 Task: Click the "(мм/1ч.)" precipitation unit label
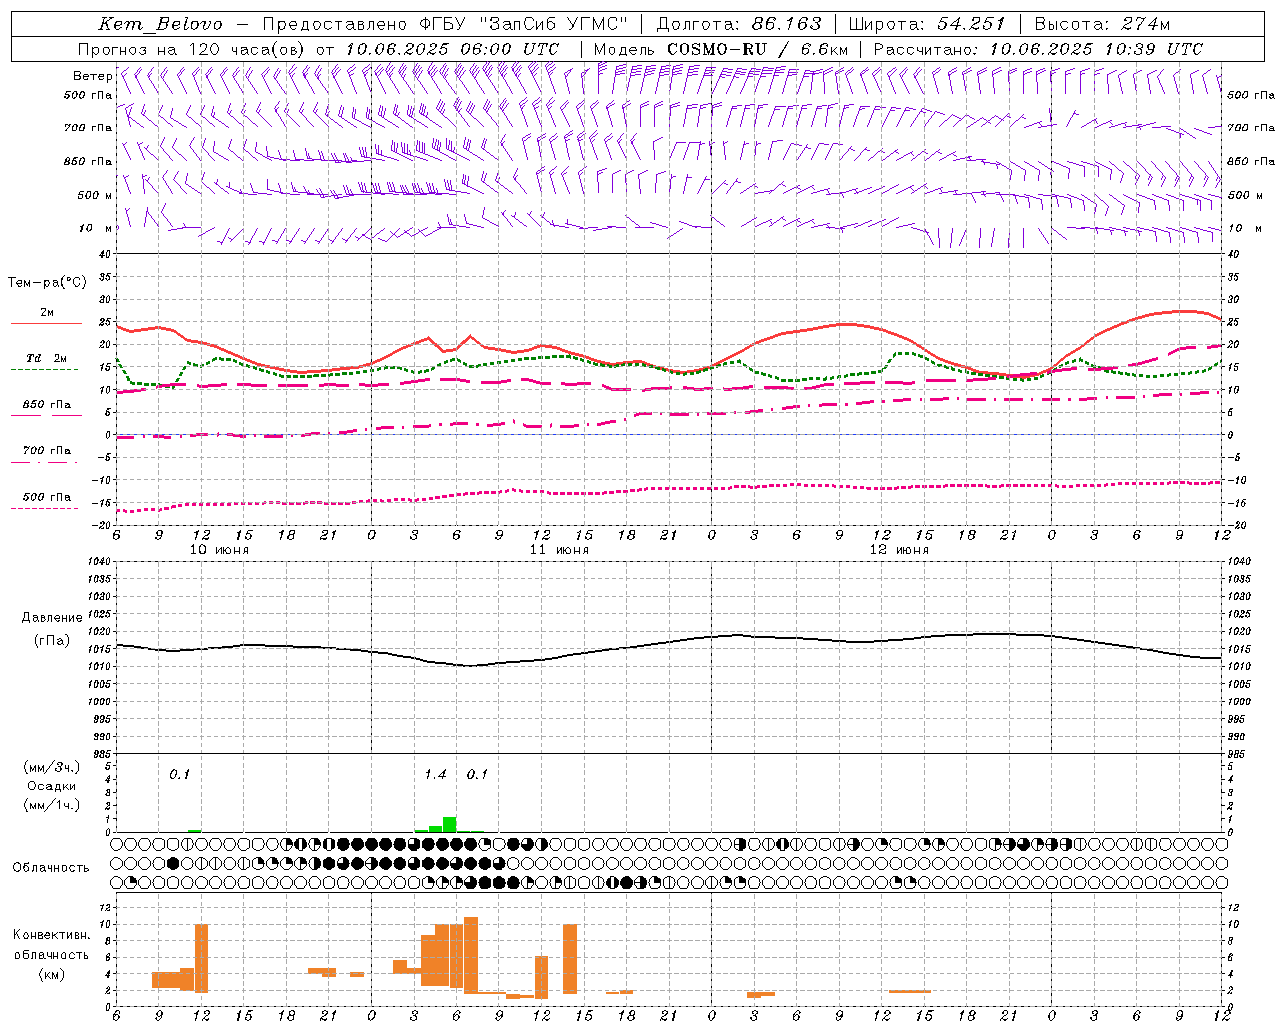click(51, 805)
